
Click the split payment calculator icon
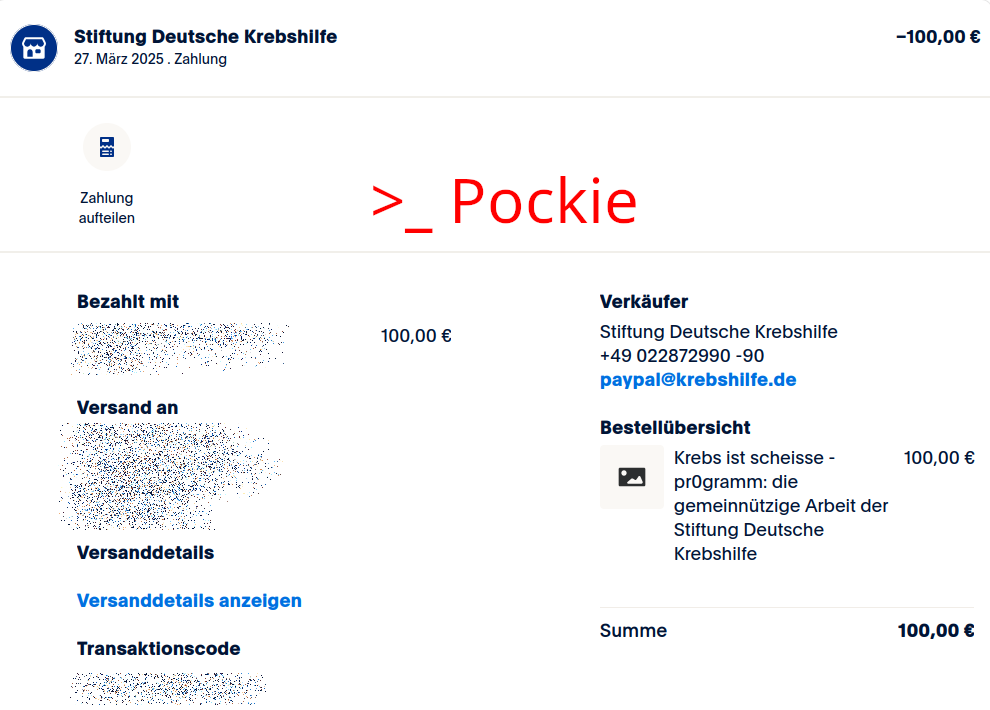pos(107,148)
